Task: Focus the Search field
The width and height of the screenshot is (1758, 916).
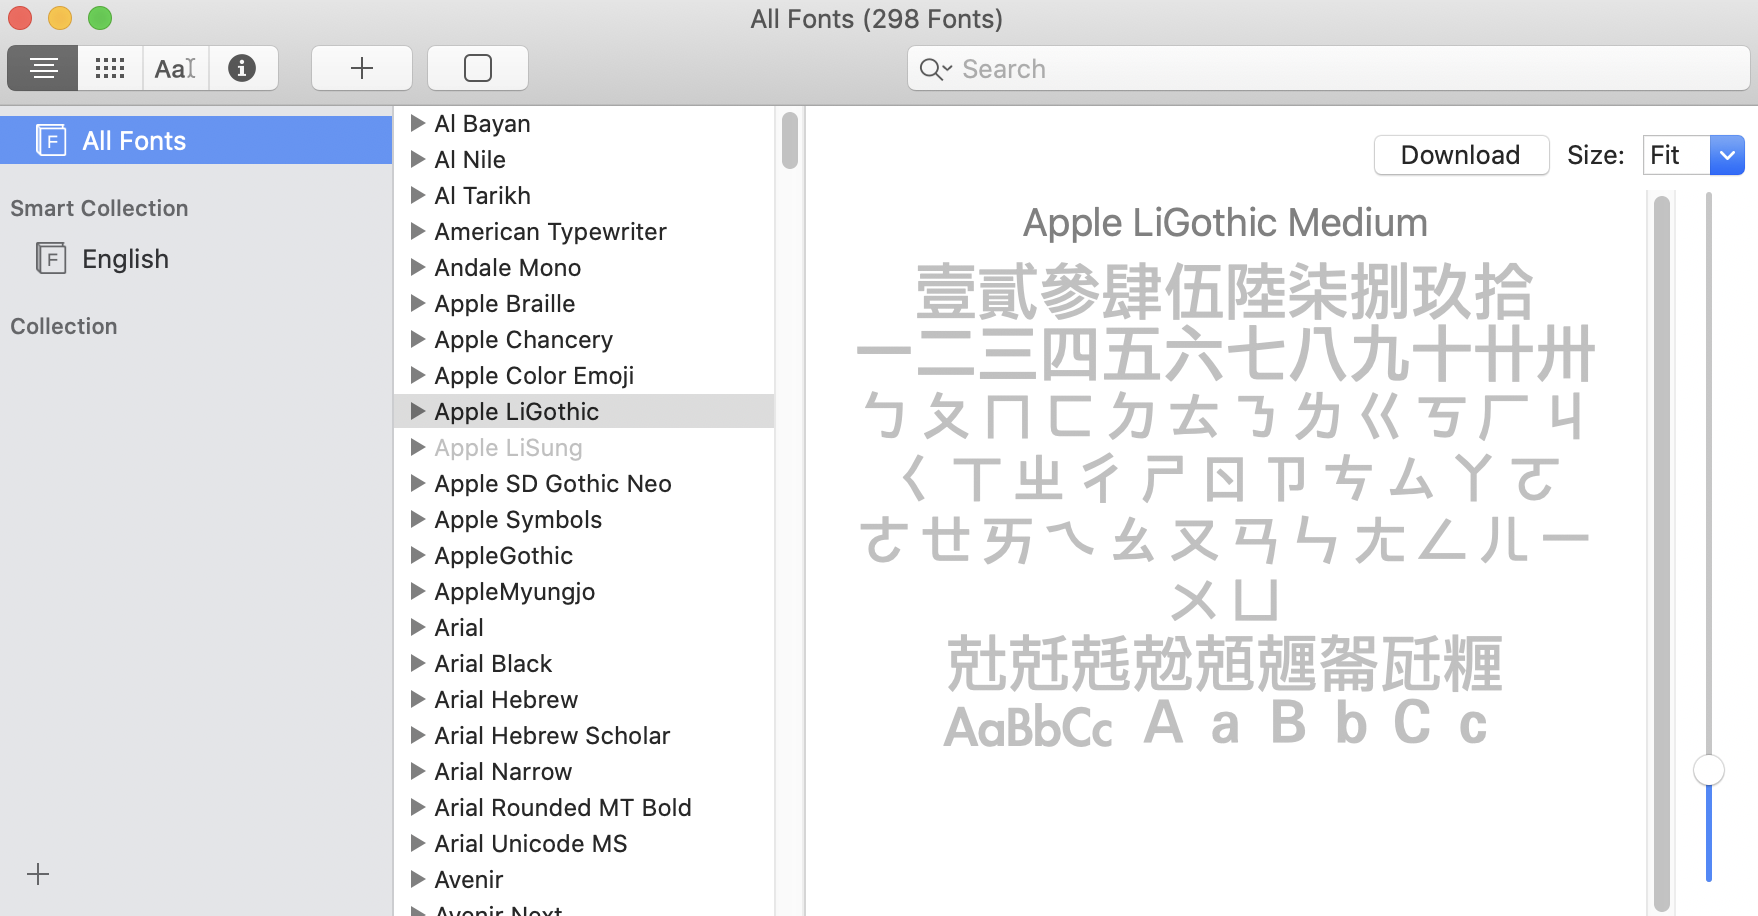Action: (x=1329, y=69)
